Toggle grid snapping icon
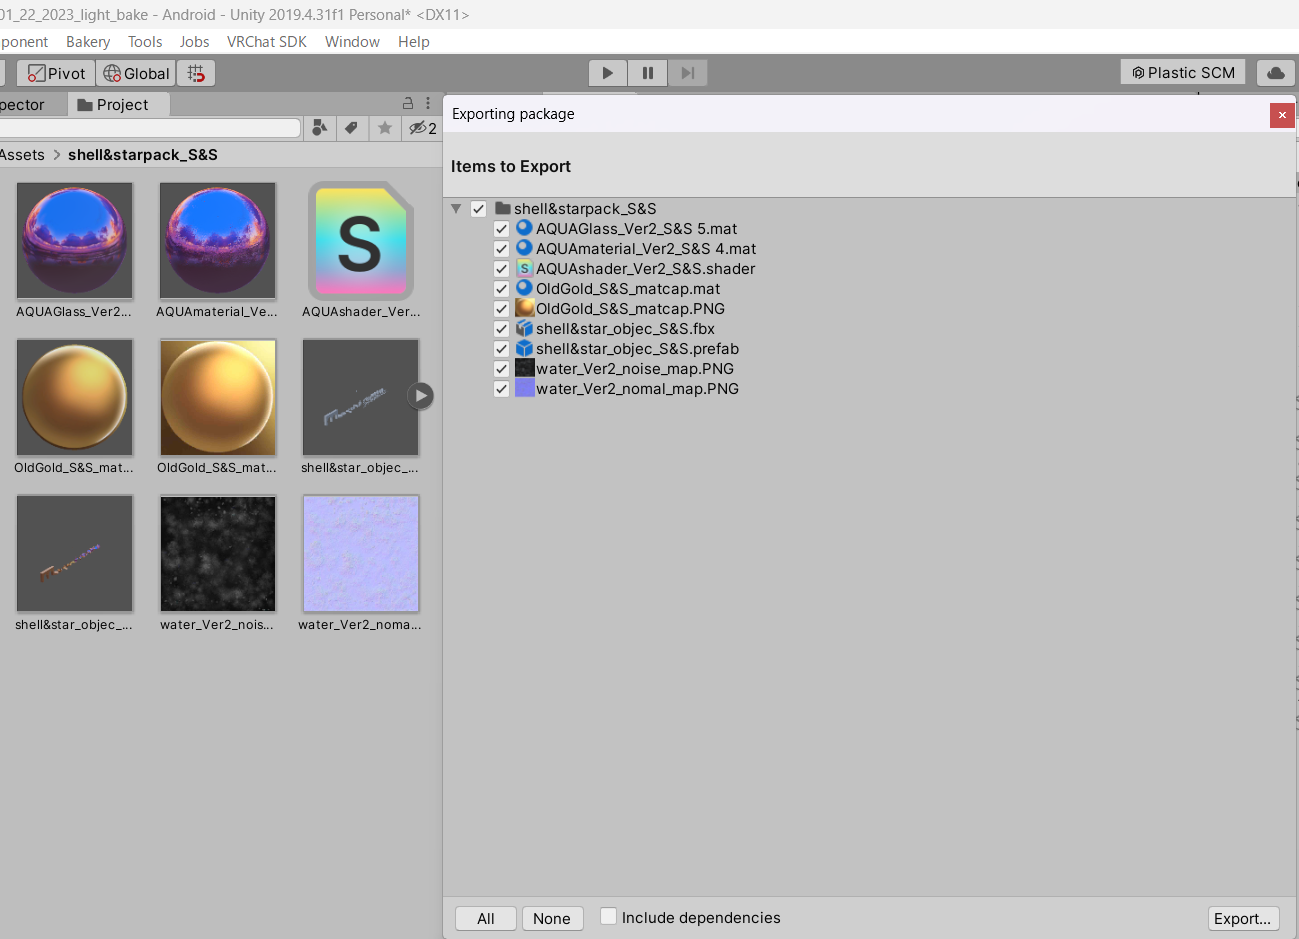 click(196, 73)
